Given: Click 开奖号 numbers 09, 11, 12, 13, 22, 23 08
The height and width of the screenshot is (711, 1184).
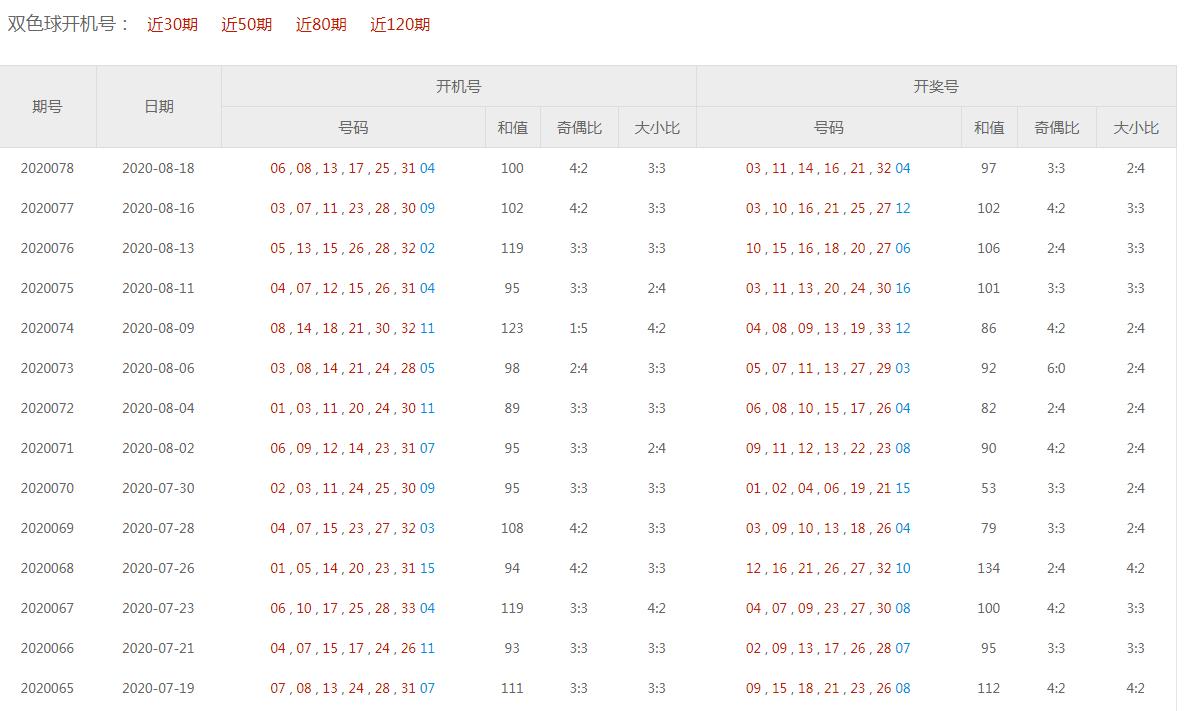Looking at the screenshot, I should click(x=828, y=448).
